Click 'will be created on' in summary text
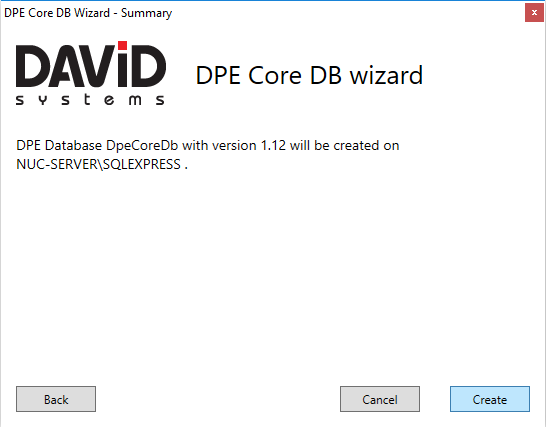This screenshot has width=546, height=427. [344, 146]
